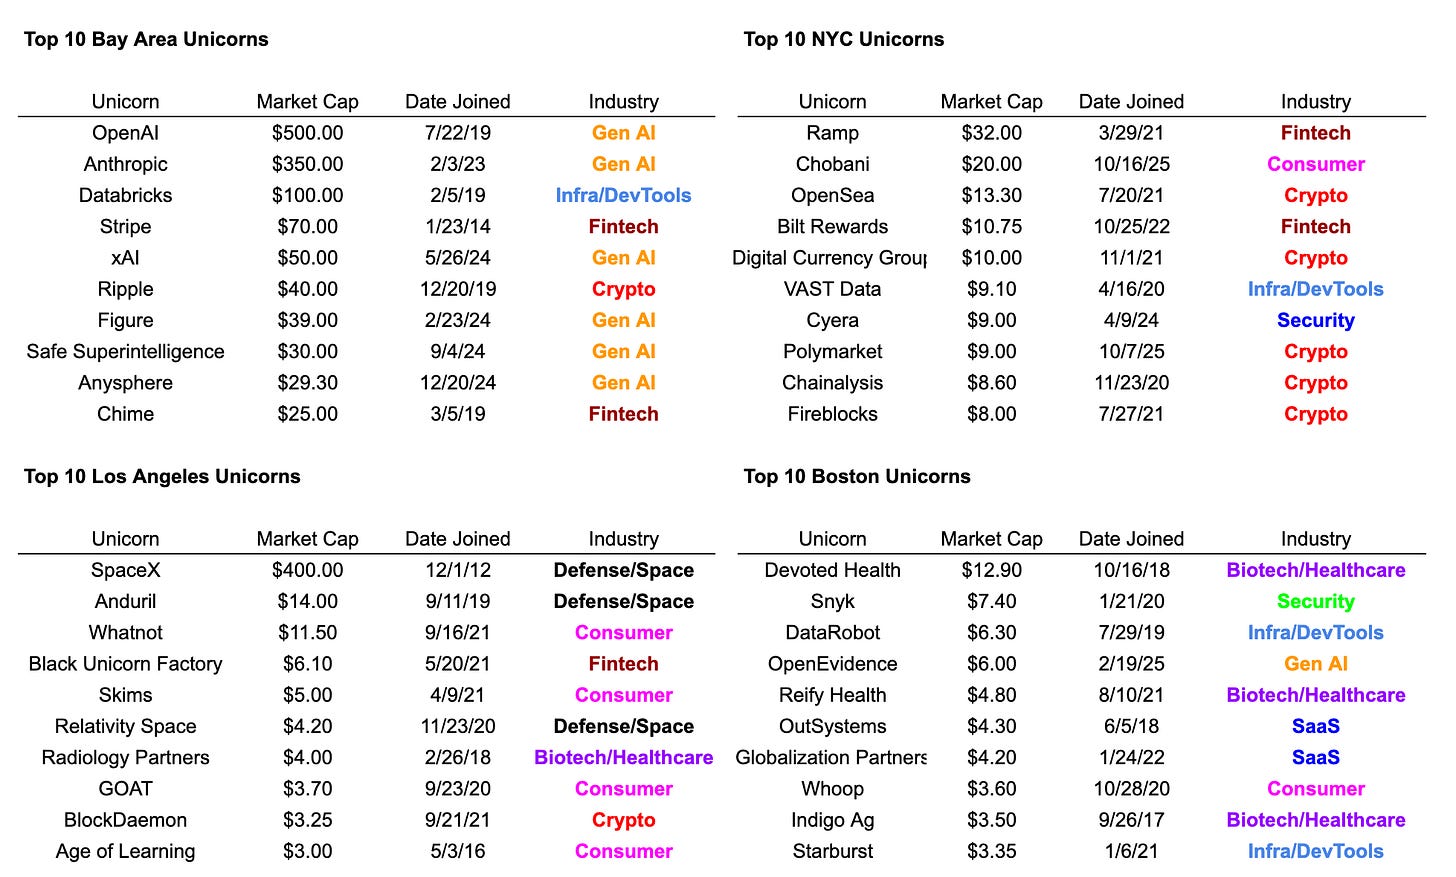Click the "Top 10 Boston Unicorns" title
The height and width of the screenshot is (877, 1456).
click(857, 476)
